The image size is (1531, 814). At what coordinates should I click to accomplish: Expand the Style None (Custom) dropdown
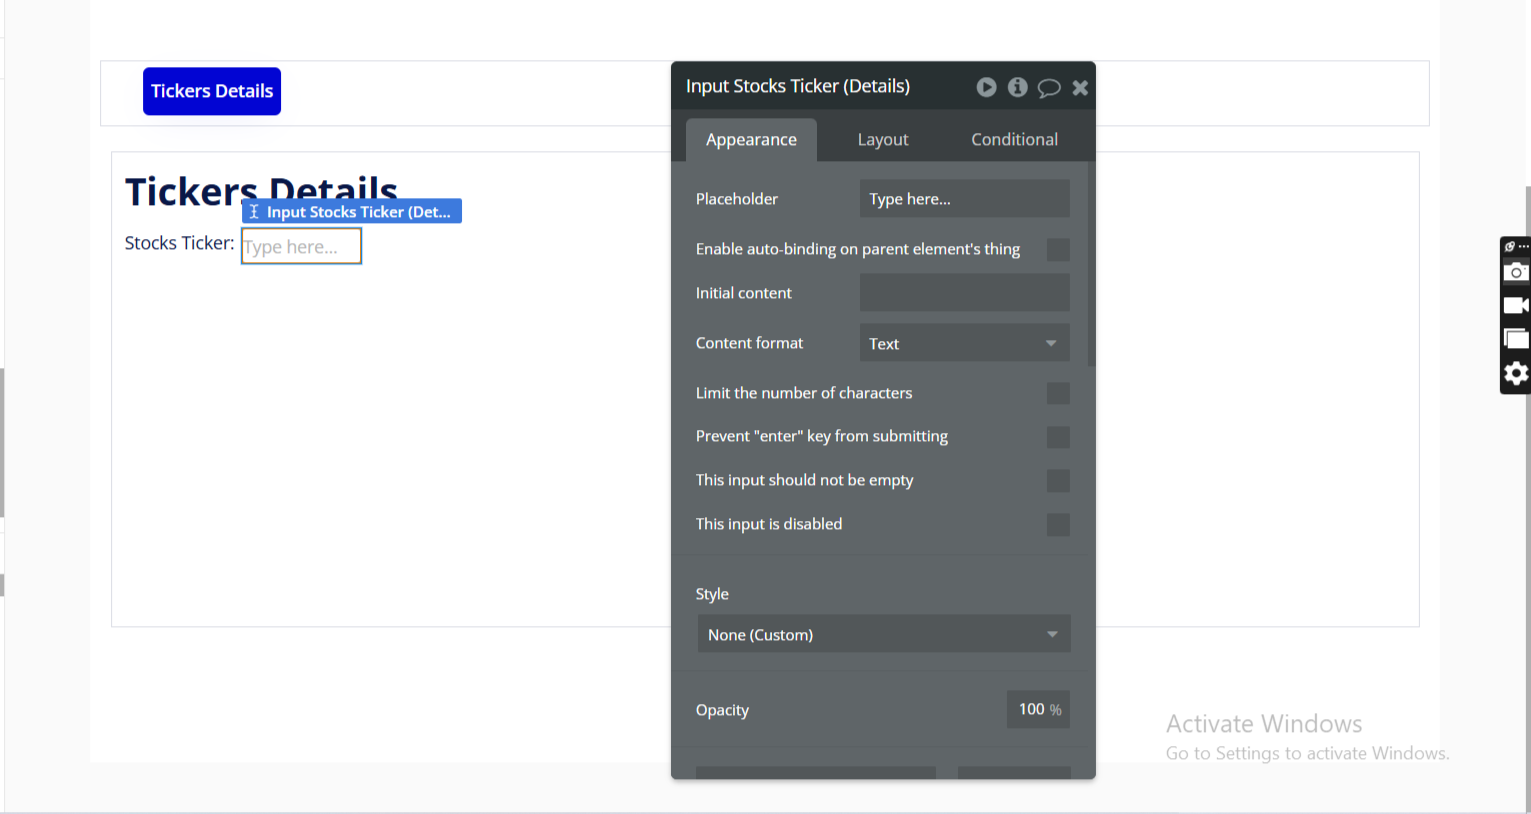click(883, 634)
